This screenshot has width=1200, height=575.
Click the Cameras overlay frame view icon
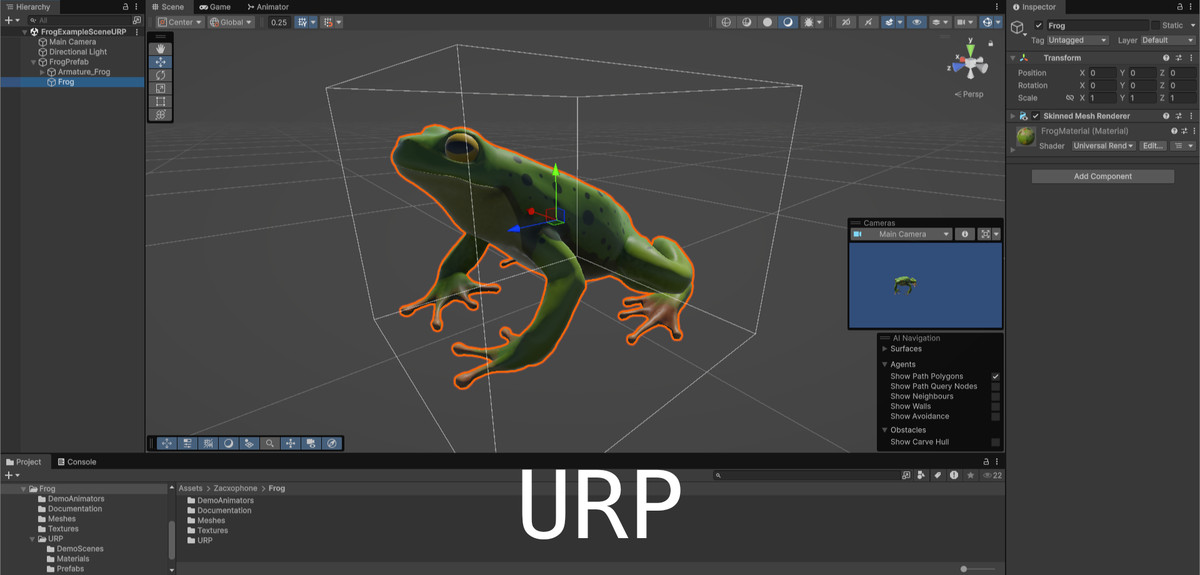[x=988, y=234]
